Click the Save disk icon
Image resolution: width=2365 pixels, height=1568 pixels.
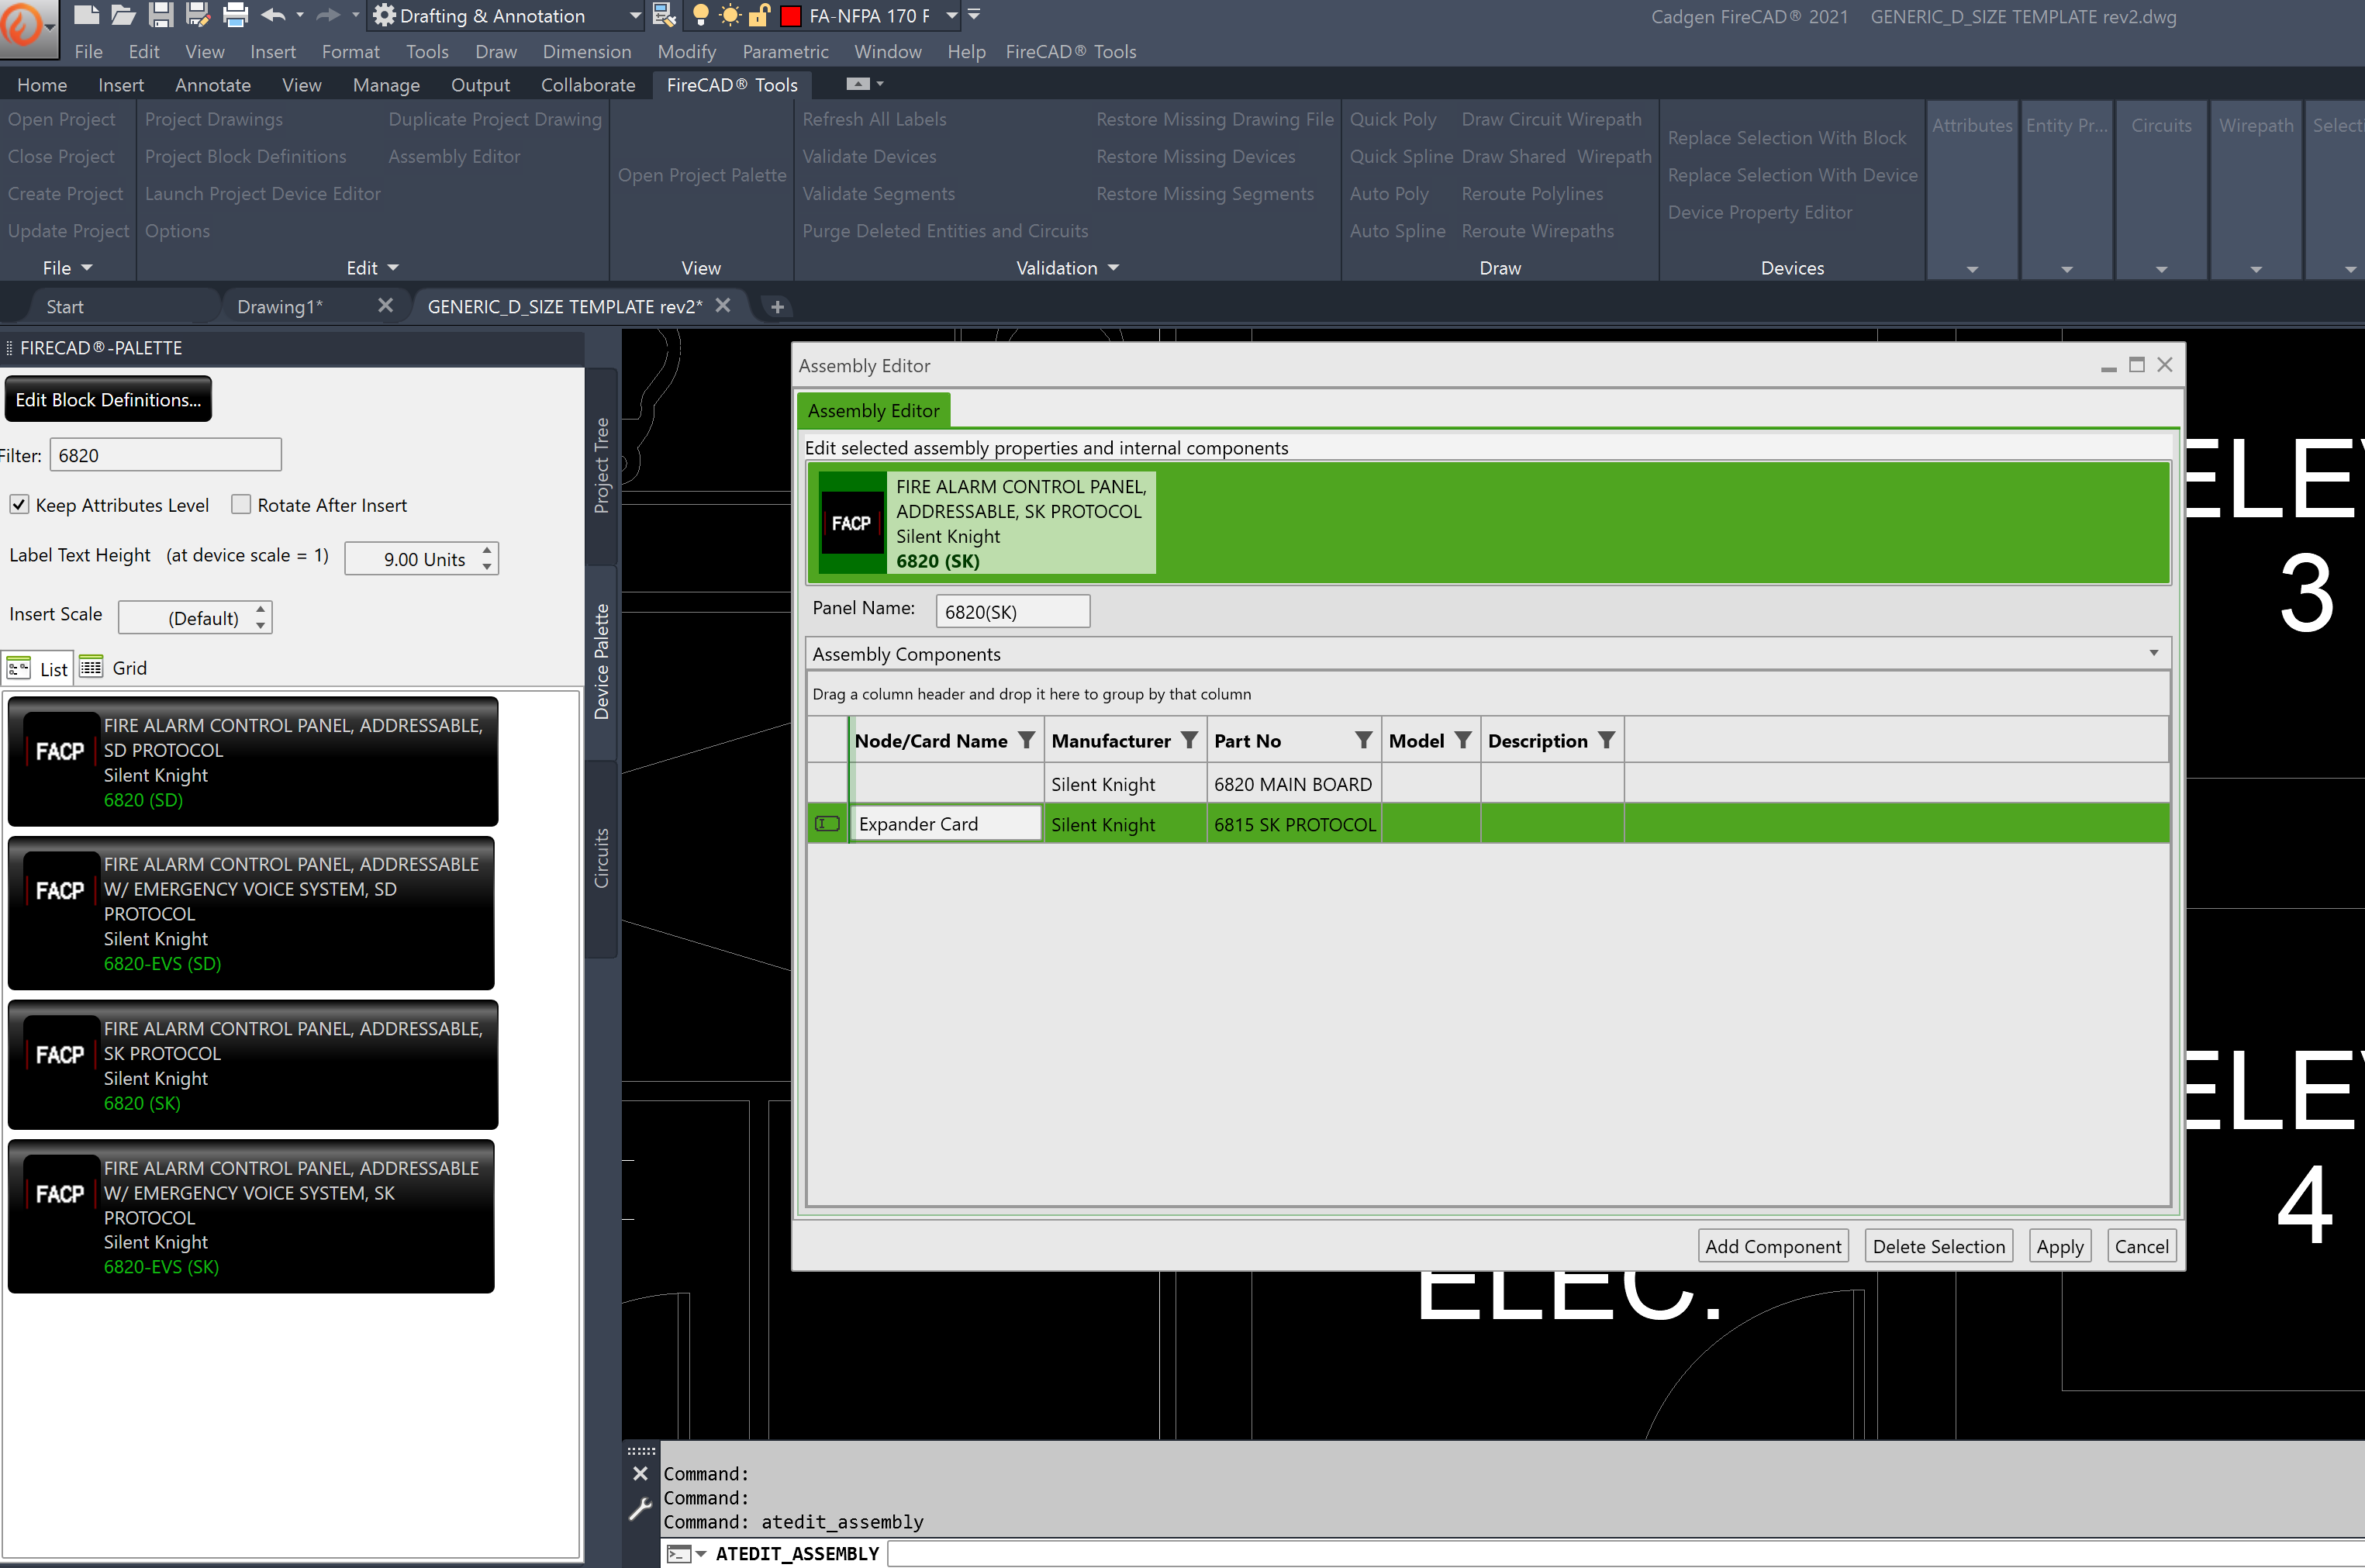(161, 15)
